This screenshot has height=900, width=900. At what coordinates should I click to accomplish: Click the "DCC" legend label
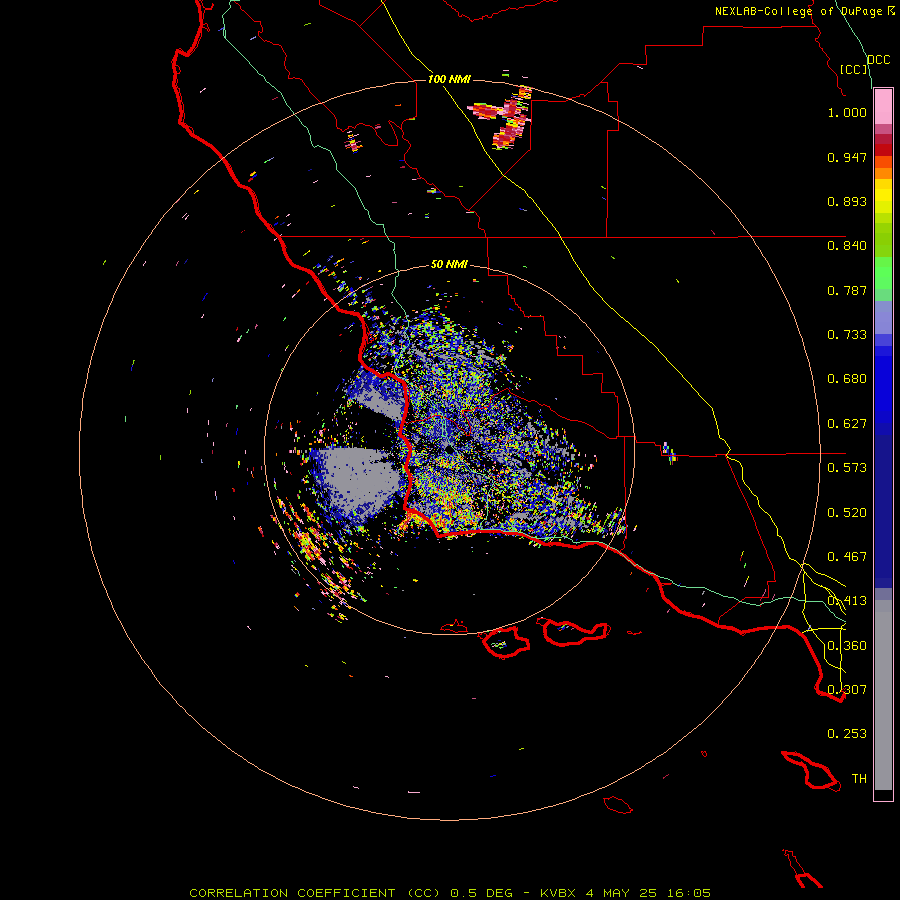pos(878,60)
